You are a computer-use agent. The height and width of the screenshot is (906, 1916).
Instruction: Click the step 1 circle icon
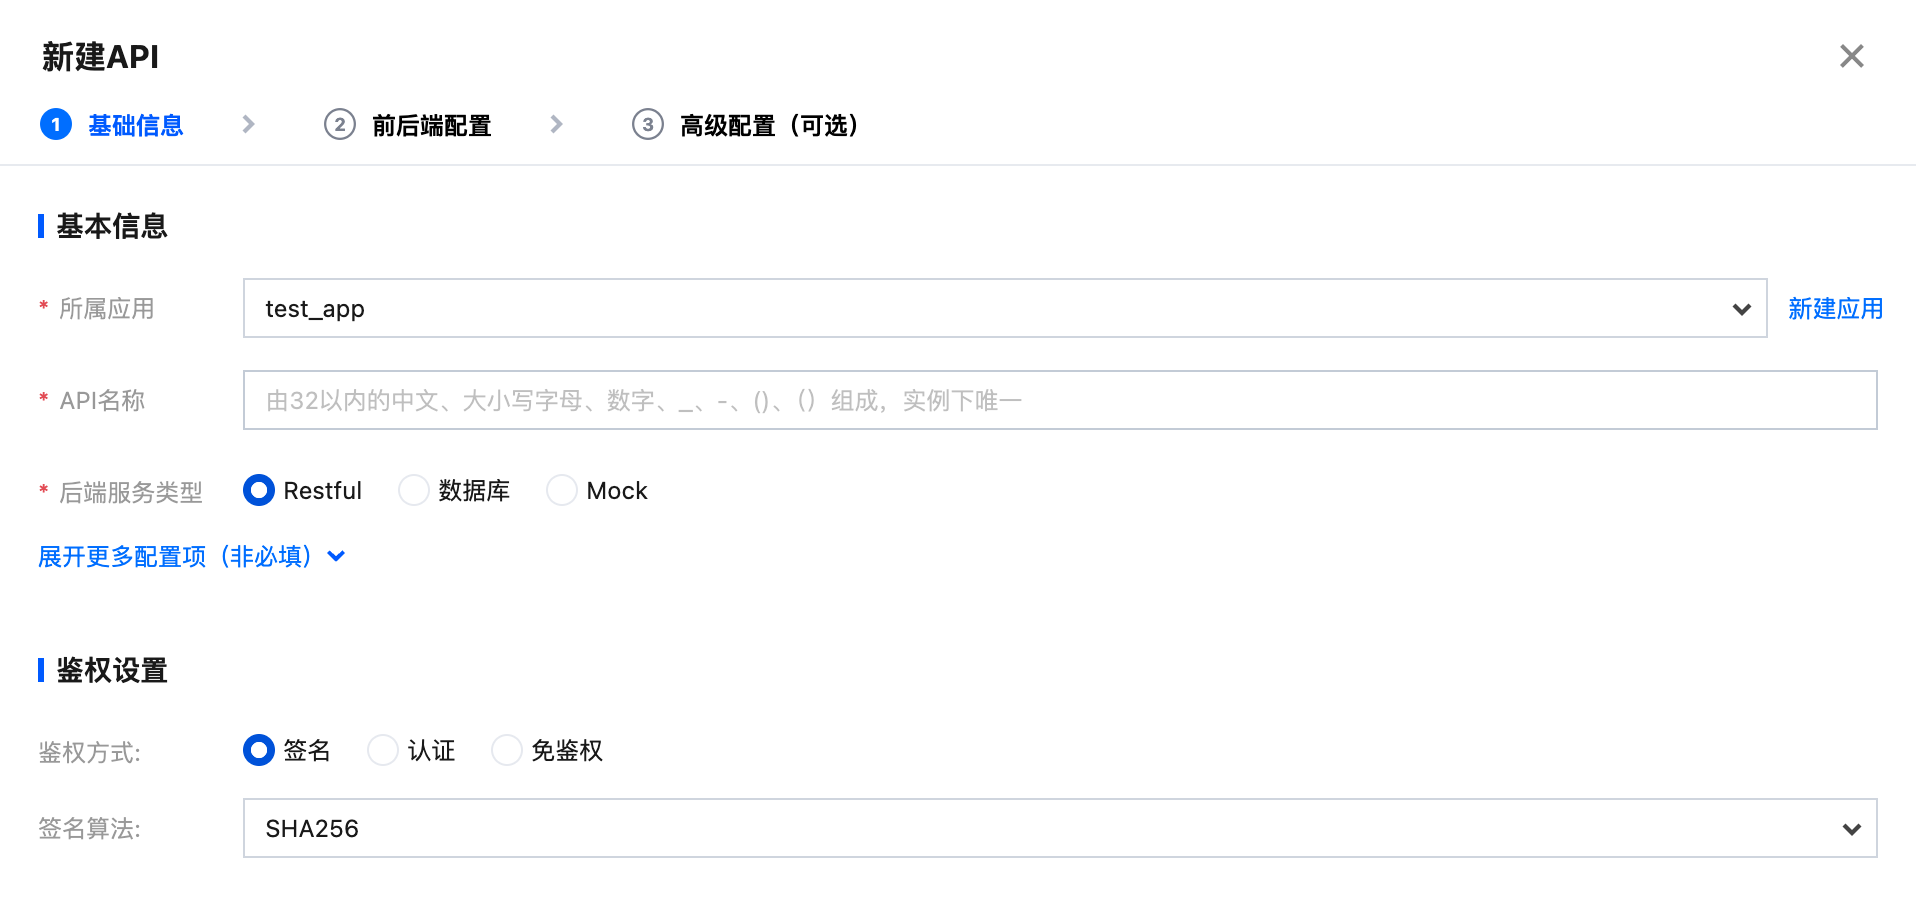(x=56, y=125)
